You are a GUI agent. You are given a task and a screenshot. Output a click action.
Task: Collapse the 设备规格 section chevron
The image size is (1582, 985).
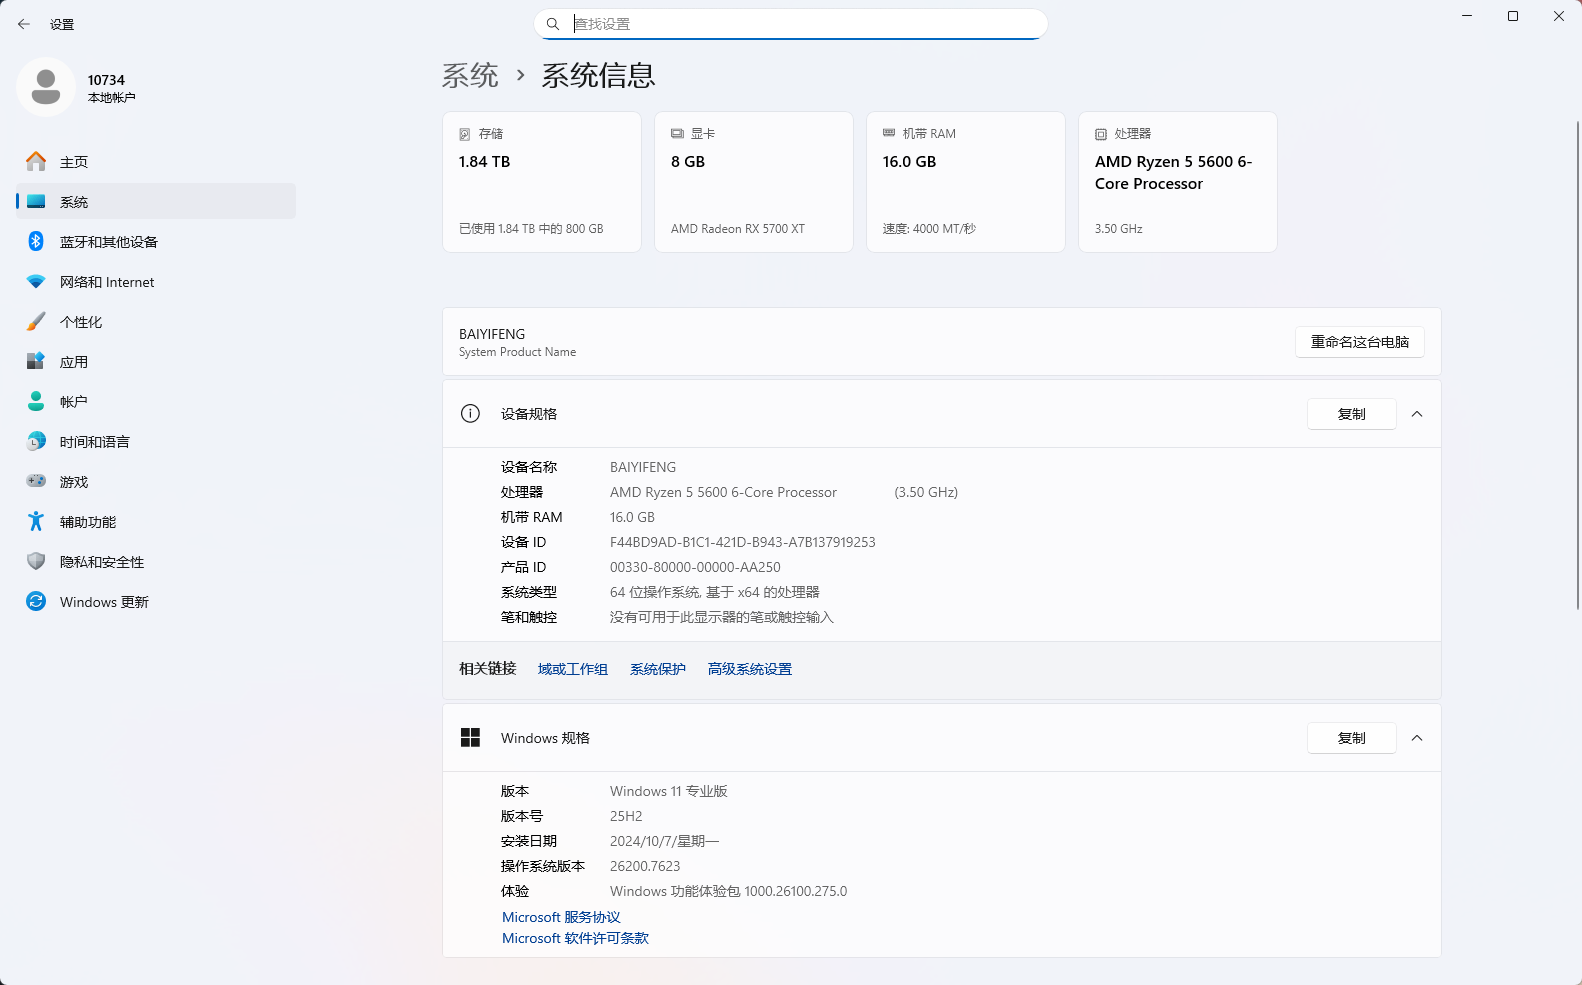1417,414
